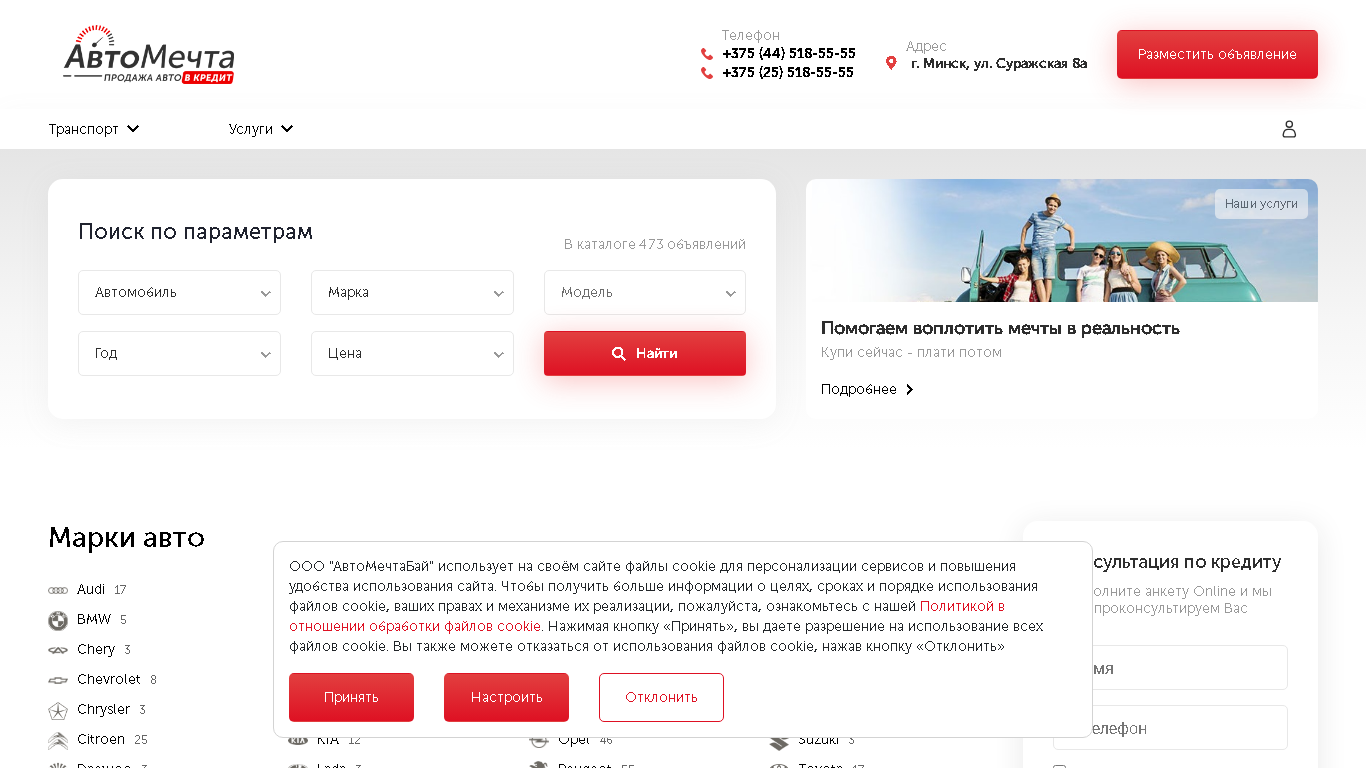Viewport: 1366px width, 768px height.
Task: Open the Год dropdown
Action: click(x=179, y=354)
